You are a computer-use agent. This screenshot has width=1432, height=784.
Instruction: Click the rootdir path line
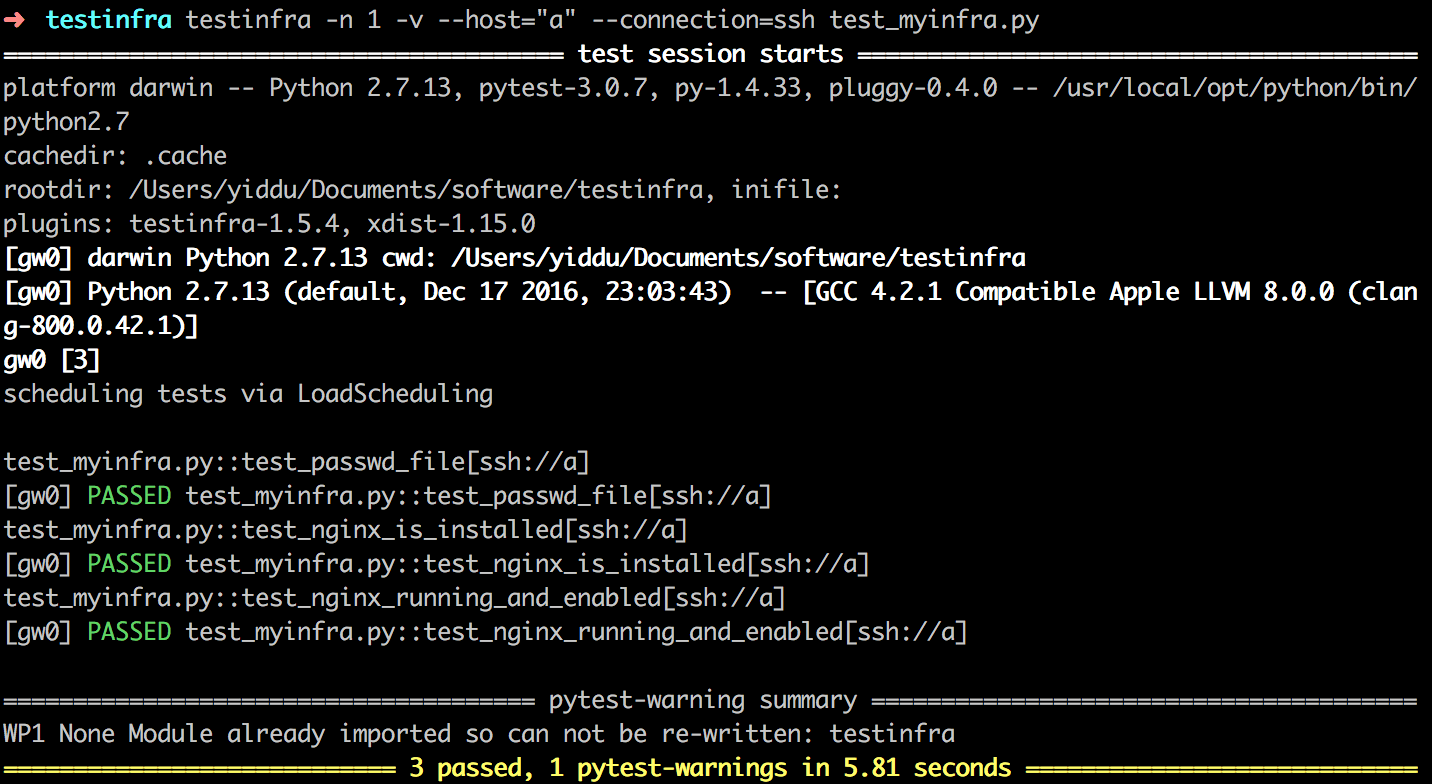click(x=422, y=190)
